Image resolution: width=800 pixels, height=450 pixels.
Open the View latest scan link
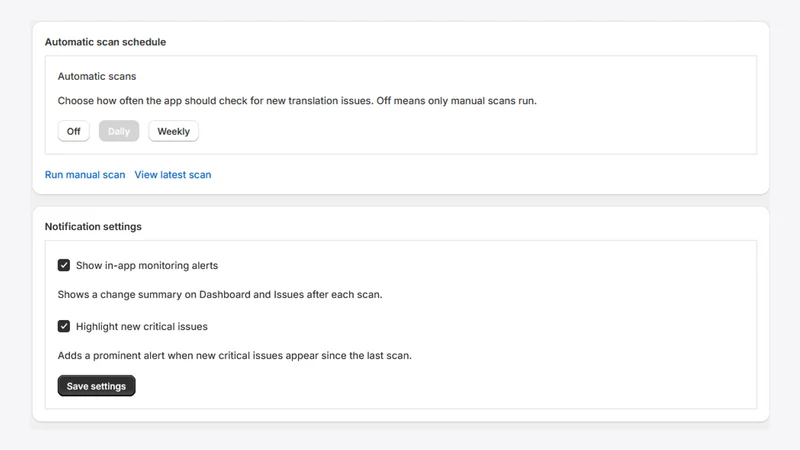[x=173, y=174]
